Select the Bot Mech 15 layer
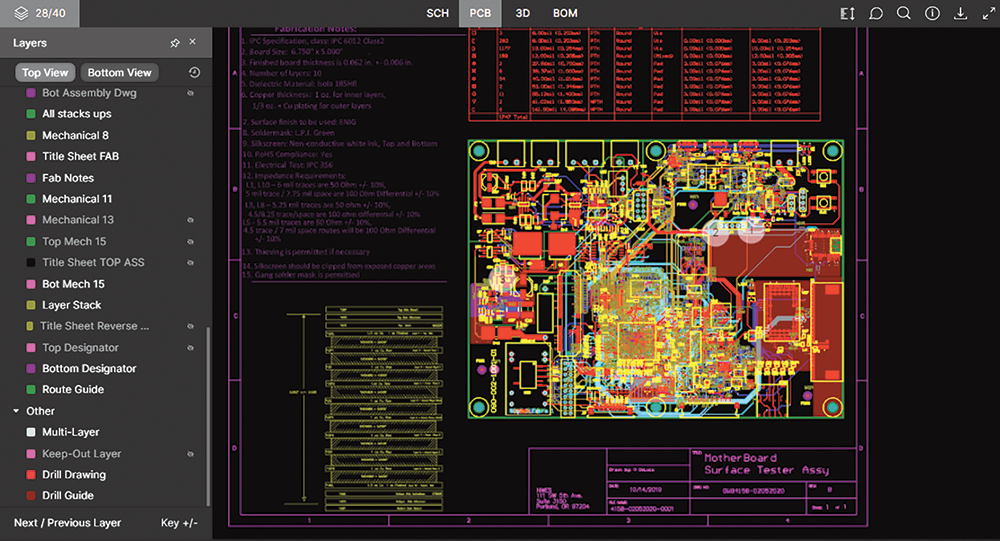 [x=73, y=284]
